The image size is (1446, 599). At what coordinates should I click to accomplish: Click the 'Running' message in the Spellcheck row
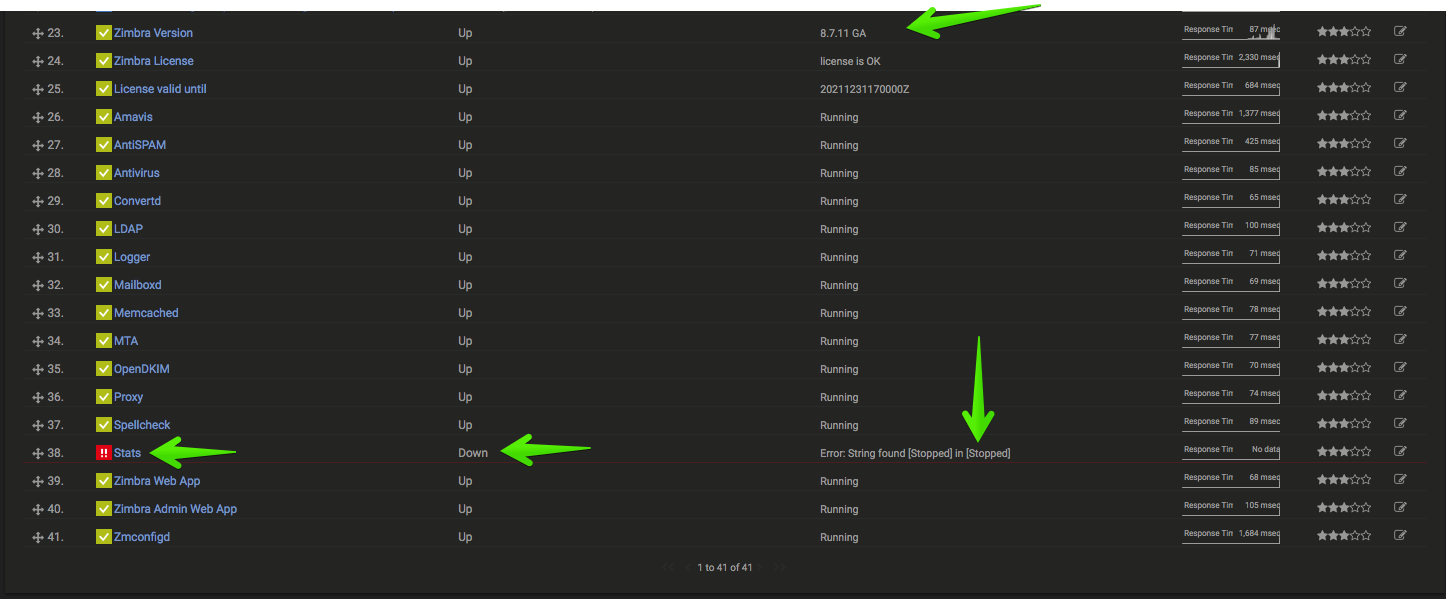click(839, 425)
